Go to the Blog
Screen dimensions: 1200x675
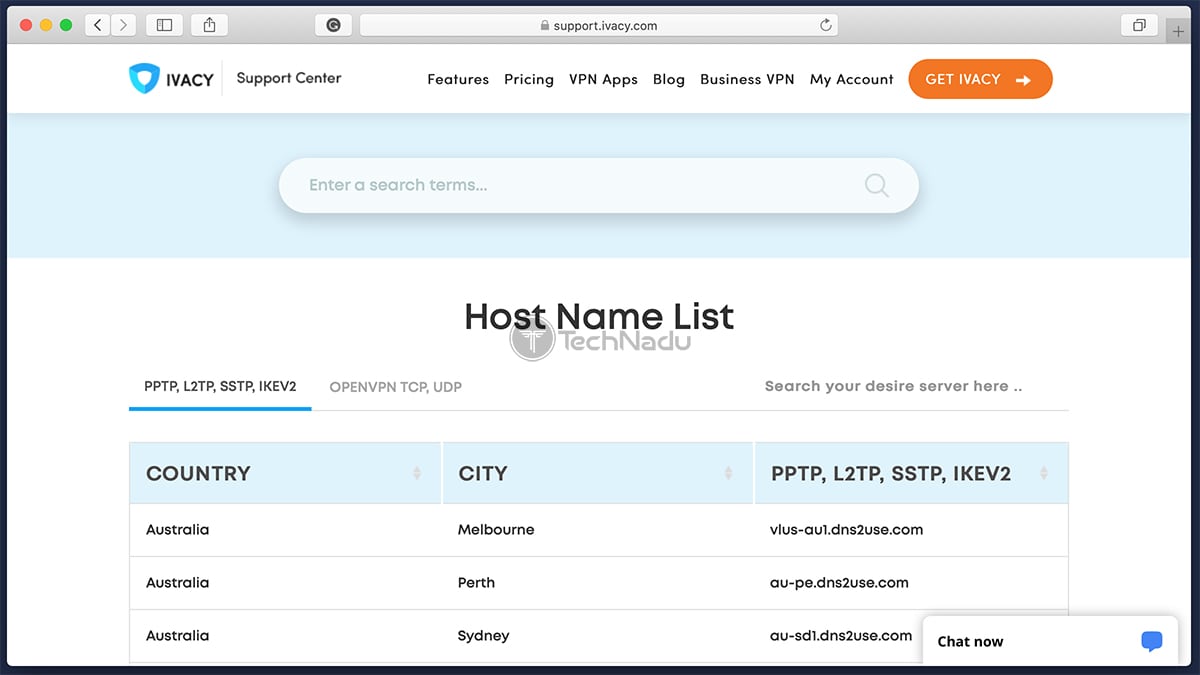coord(669,80)
